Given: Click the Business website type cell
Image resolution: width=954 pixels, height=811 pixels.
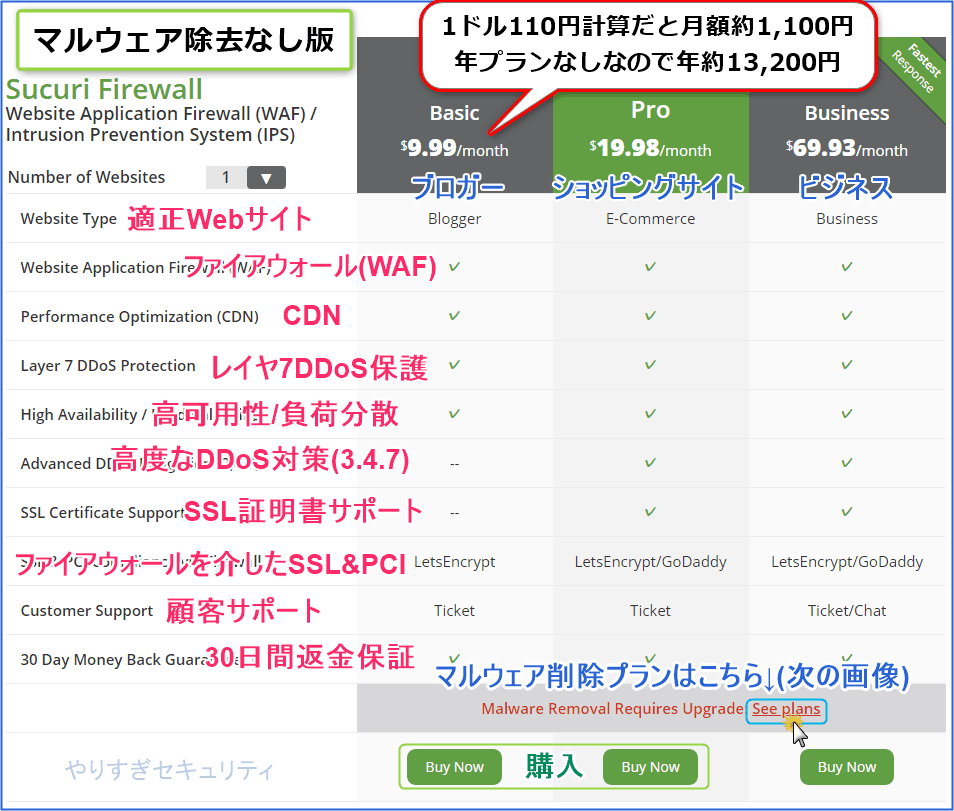Looking at the screenshot, I should pos(847,219).
